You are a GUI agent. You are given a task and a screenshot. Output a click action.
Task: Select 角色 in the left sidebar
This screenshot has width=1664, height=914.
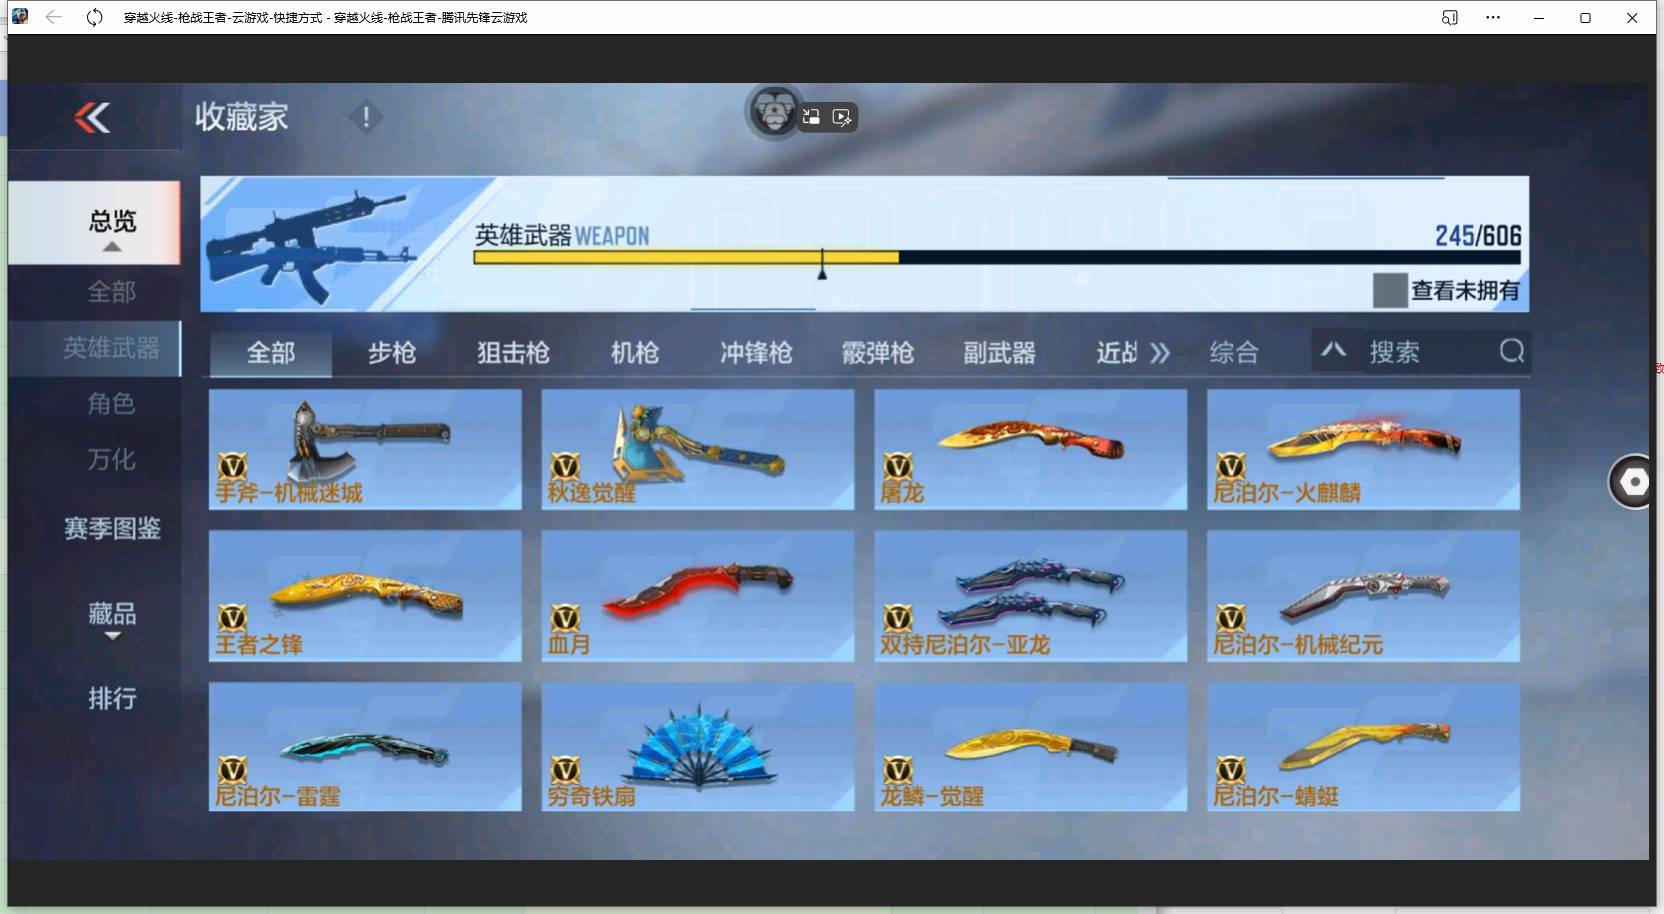[x=111, y=403]
